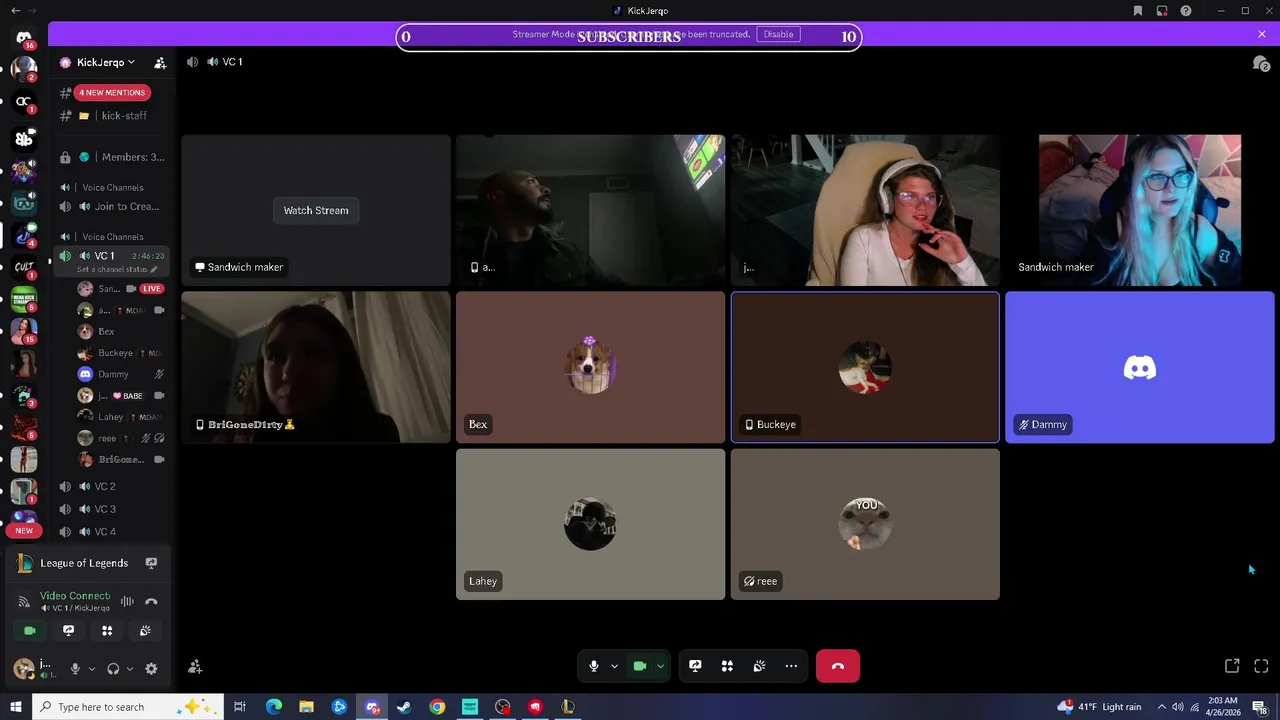1280x720 pixels.
Task: Open activities button in voice panel
Action: 107,631
